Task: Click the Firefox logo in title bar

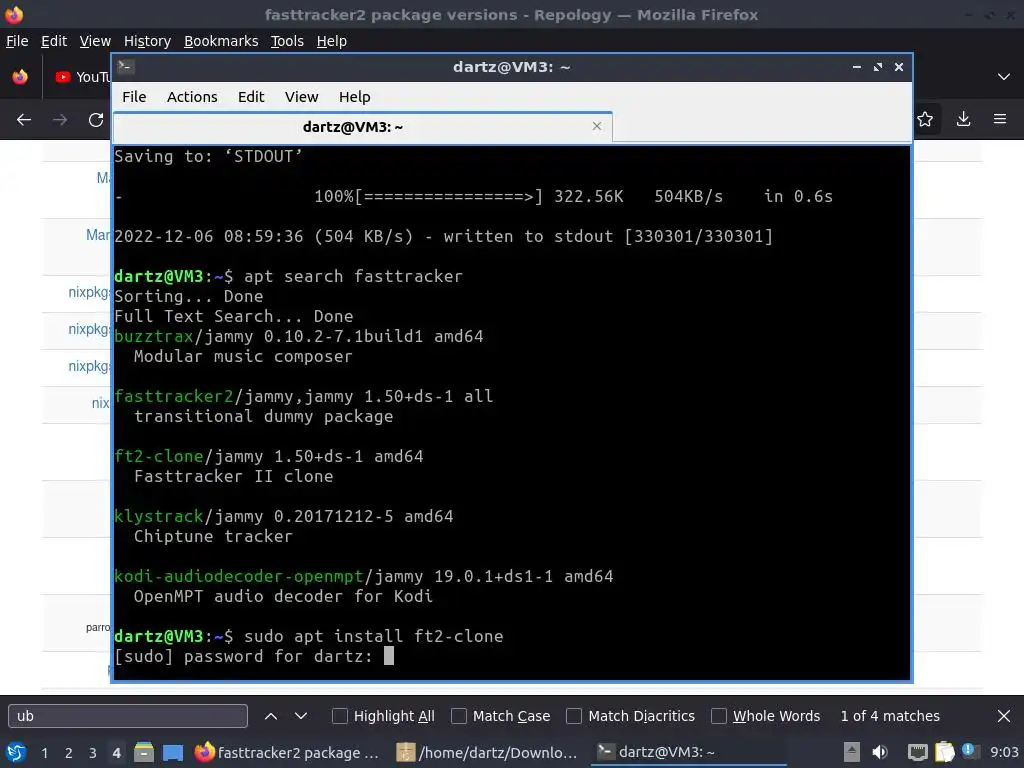Action: [14, 14]
